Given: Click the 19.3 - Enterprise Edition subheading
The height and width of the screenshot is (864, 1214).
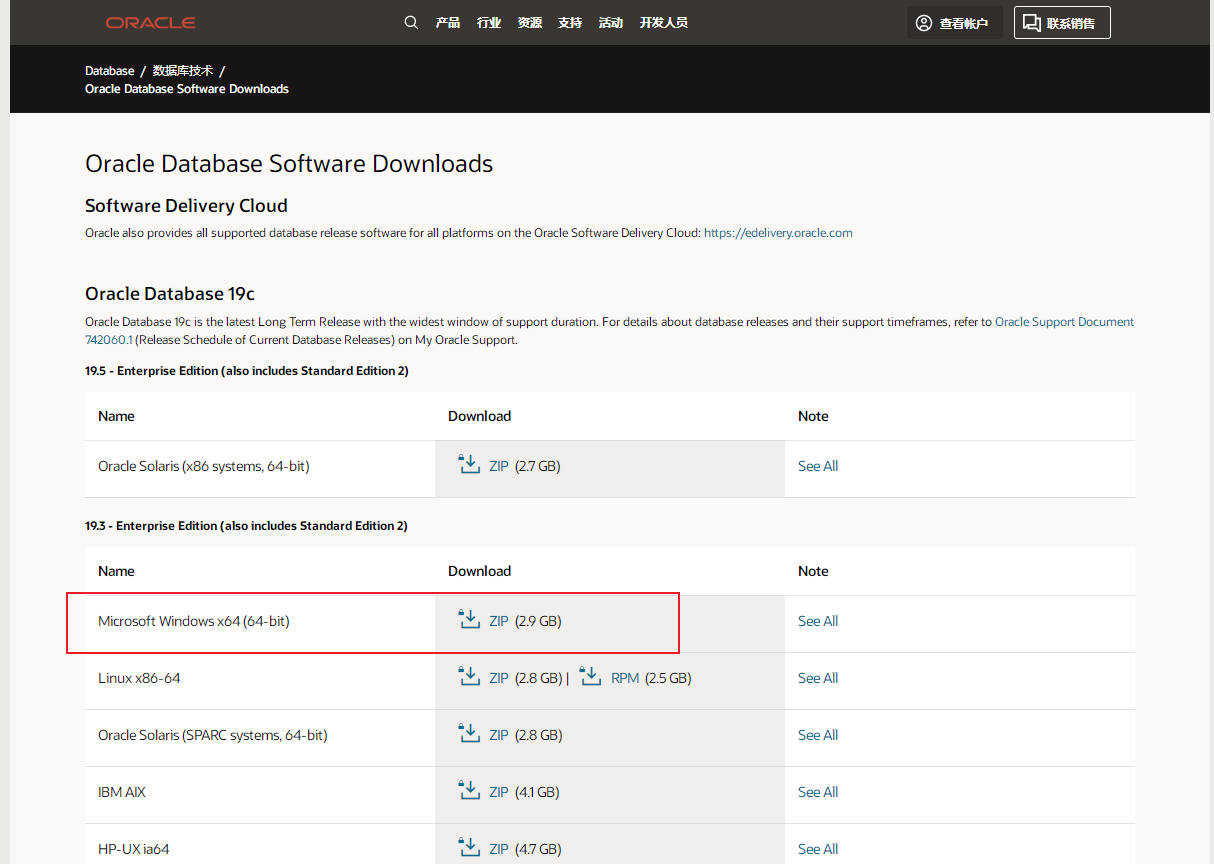Looking at the screenshot, I should click(247, 526).
